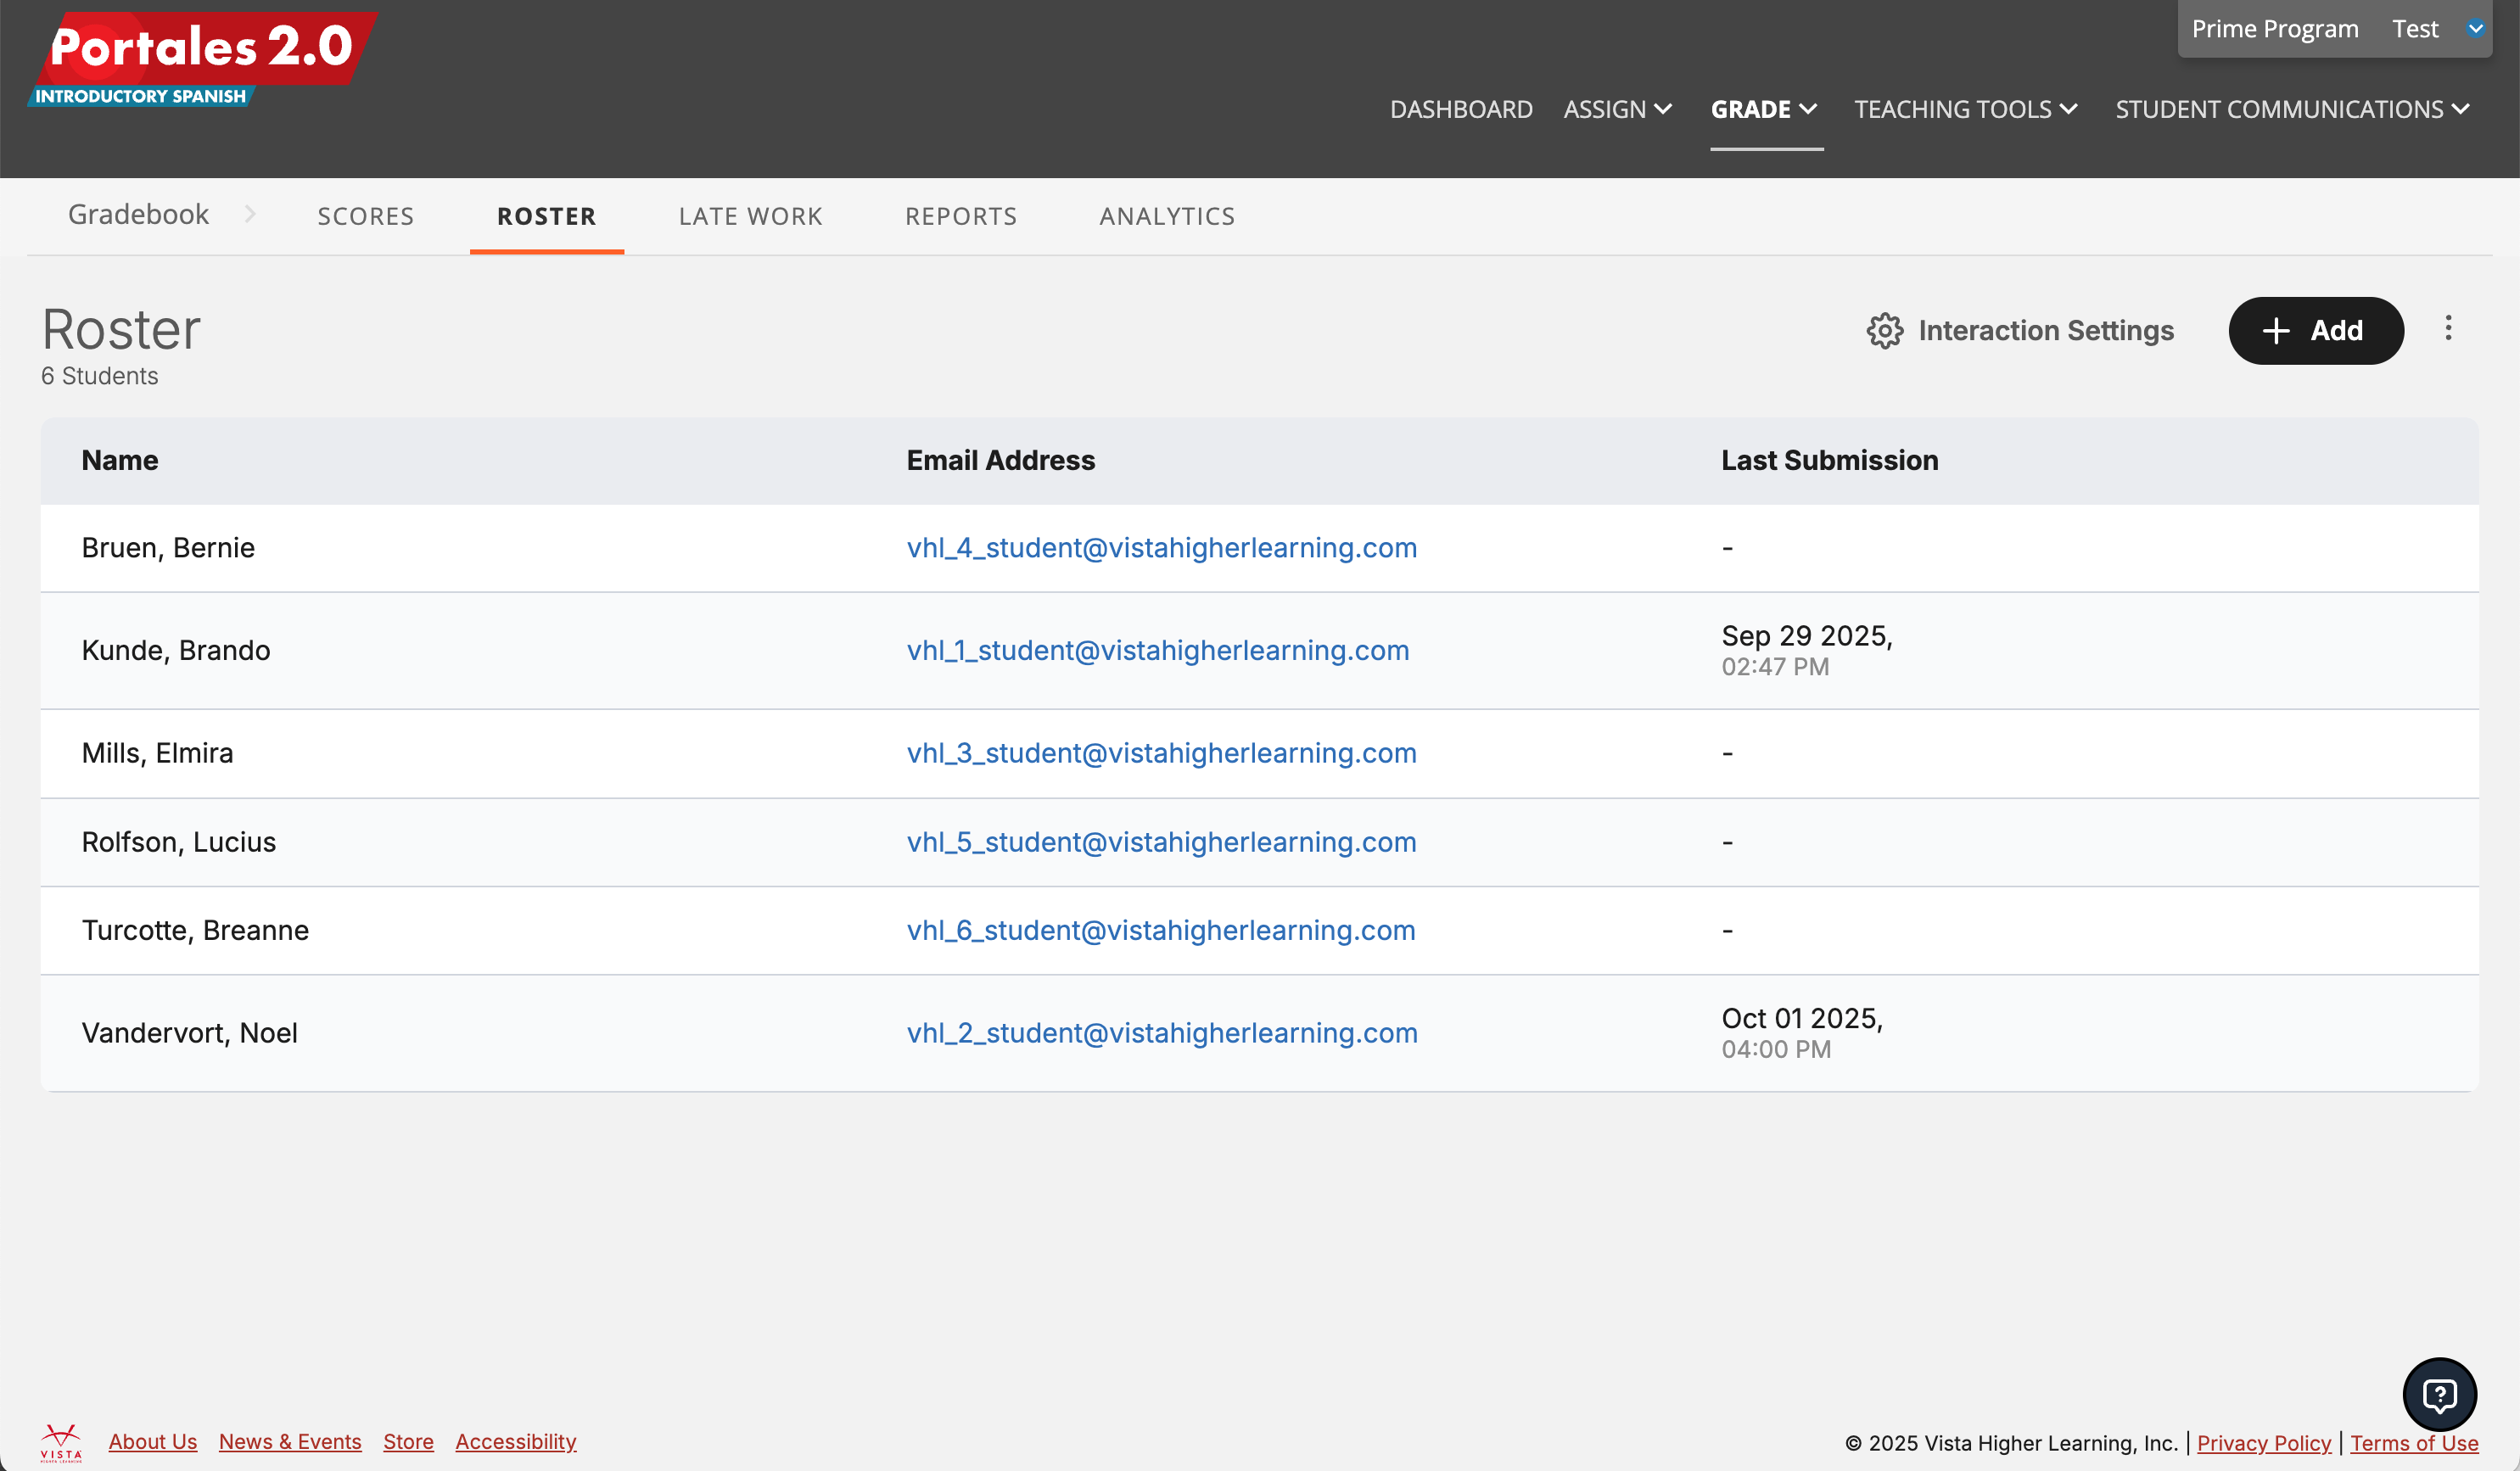Open the three-dot roster options menu
Viewport: 2520px width, 1471px height.
2448,328
